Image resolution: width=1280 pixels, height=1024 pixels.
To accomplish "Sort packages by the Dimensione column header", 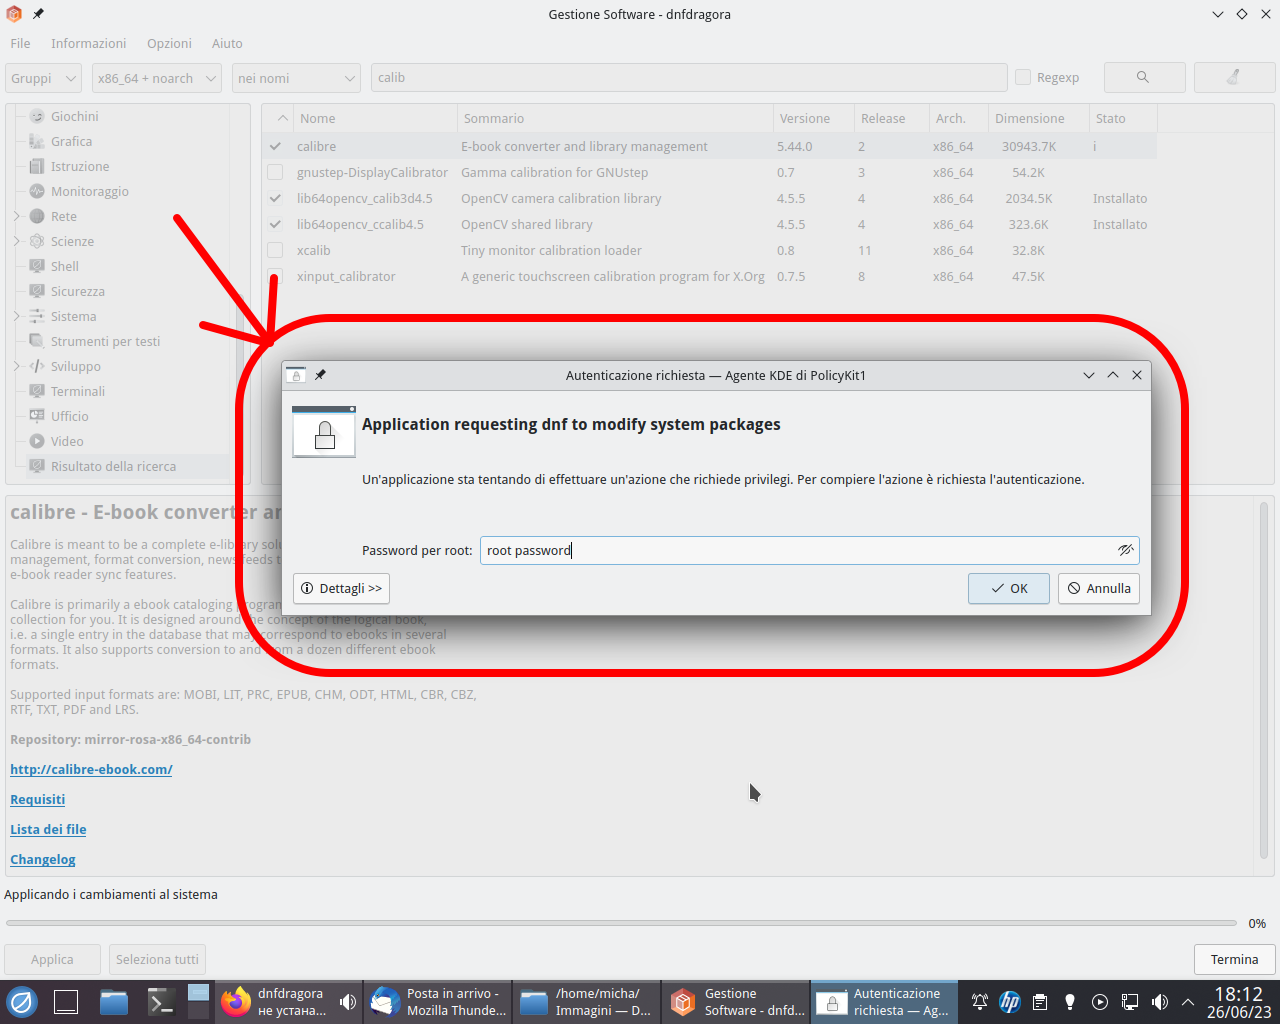I will (x=1038, y=118).
